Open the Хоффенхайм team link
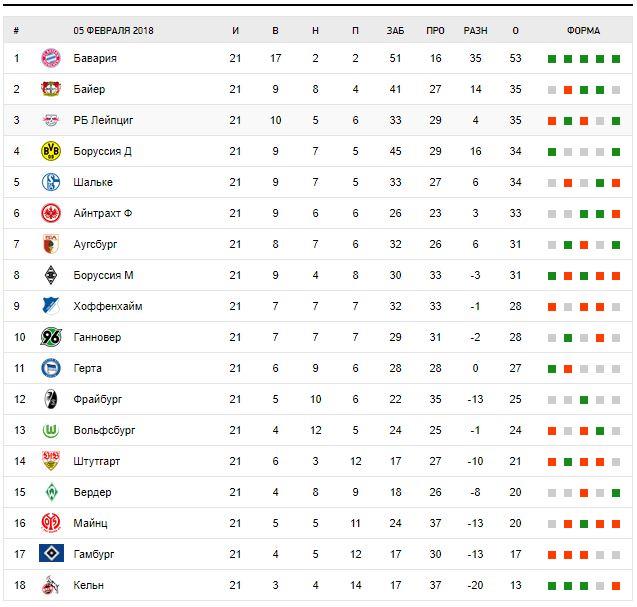Image resolution: width=637 pixels, height=607 pixels. [x=107, y=306]
